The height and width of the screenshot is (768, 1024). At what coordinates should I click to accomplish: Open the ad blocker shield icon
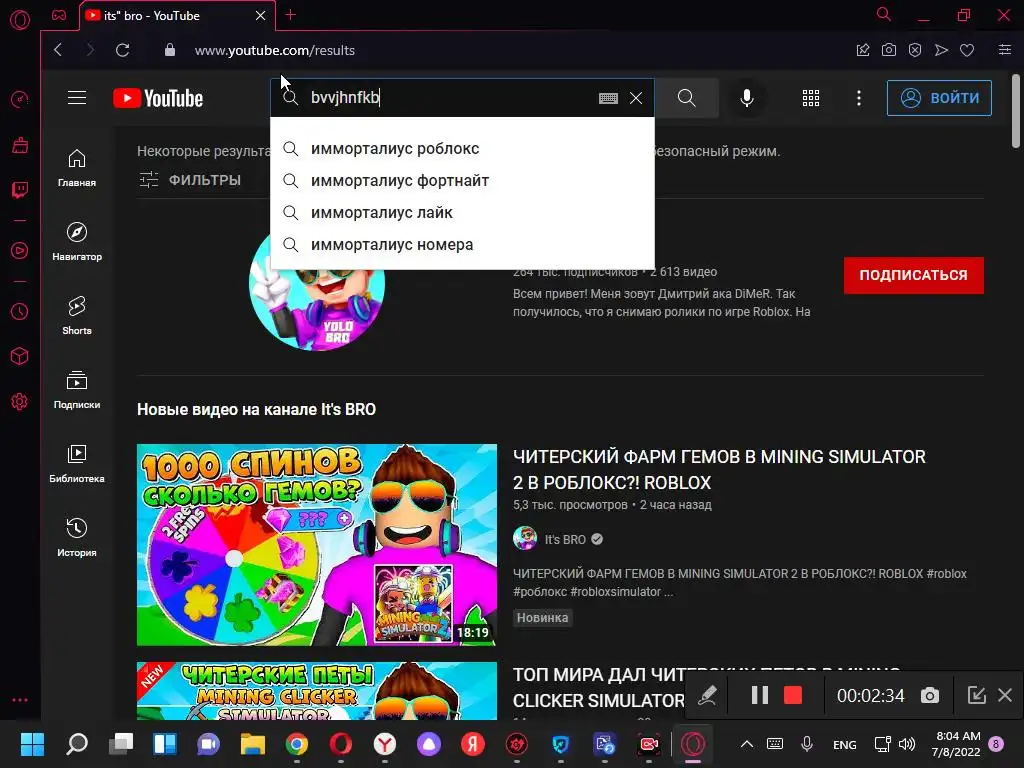pyautogui.click(x=915, y=50)
